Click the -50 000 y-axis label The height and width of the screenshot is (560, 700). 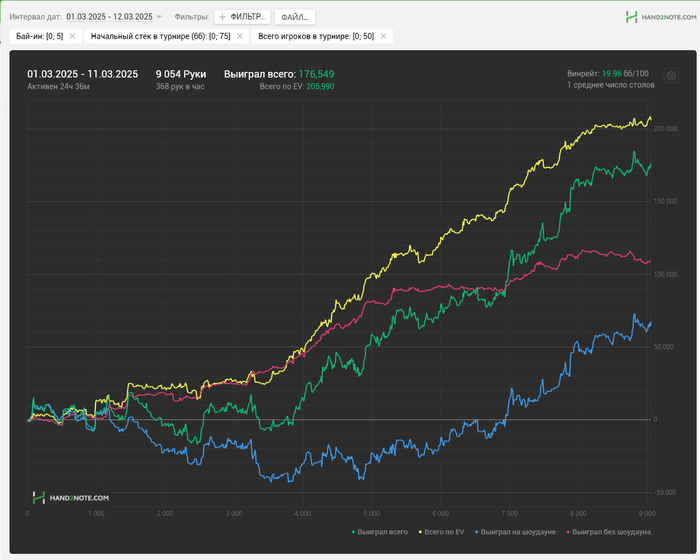point(665,492)
